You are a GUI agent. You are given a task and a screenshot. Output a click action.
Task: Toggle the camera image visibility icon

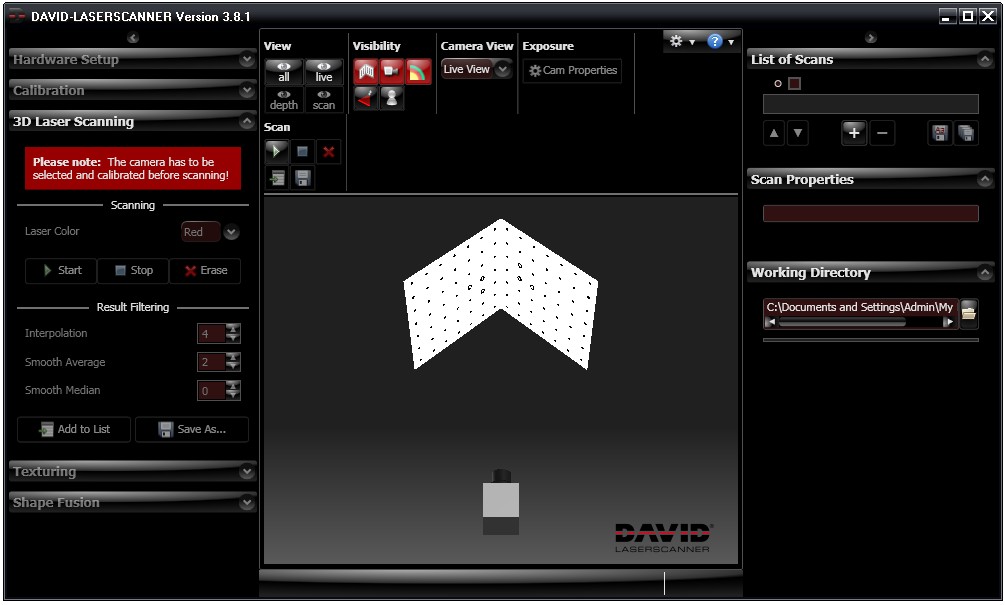coord(391,71)
